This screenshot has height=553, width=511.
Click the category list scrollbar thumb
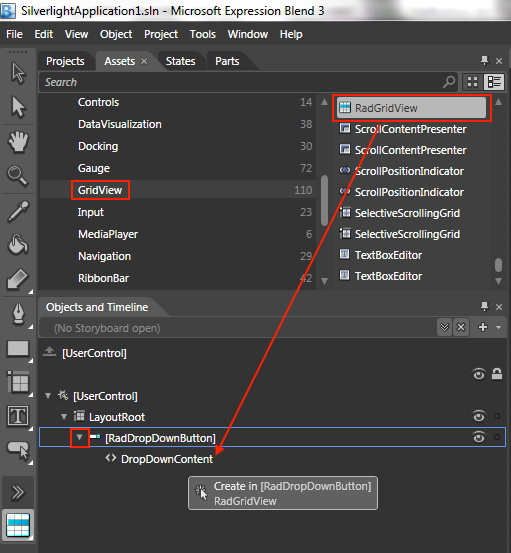tap(324, 201)
